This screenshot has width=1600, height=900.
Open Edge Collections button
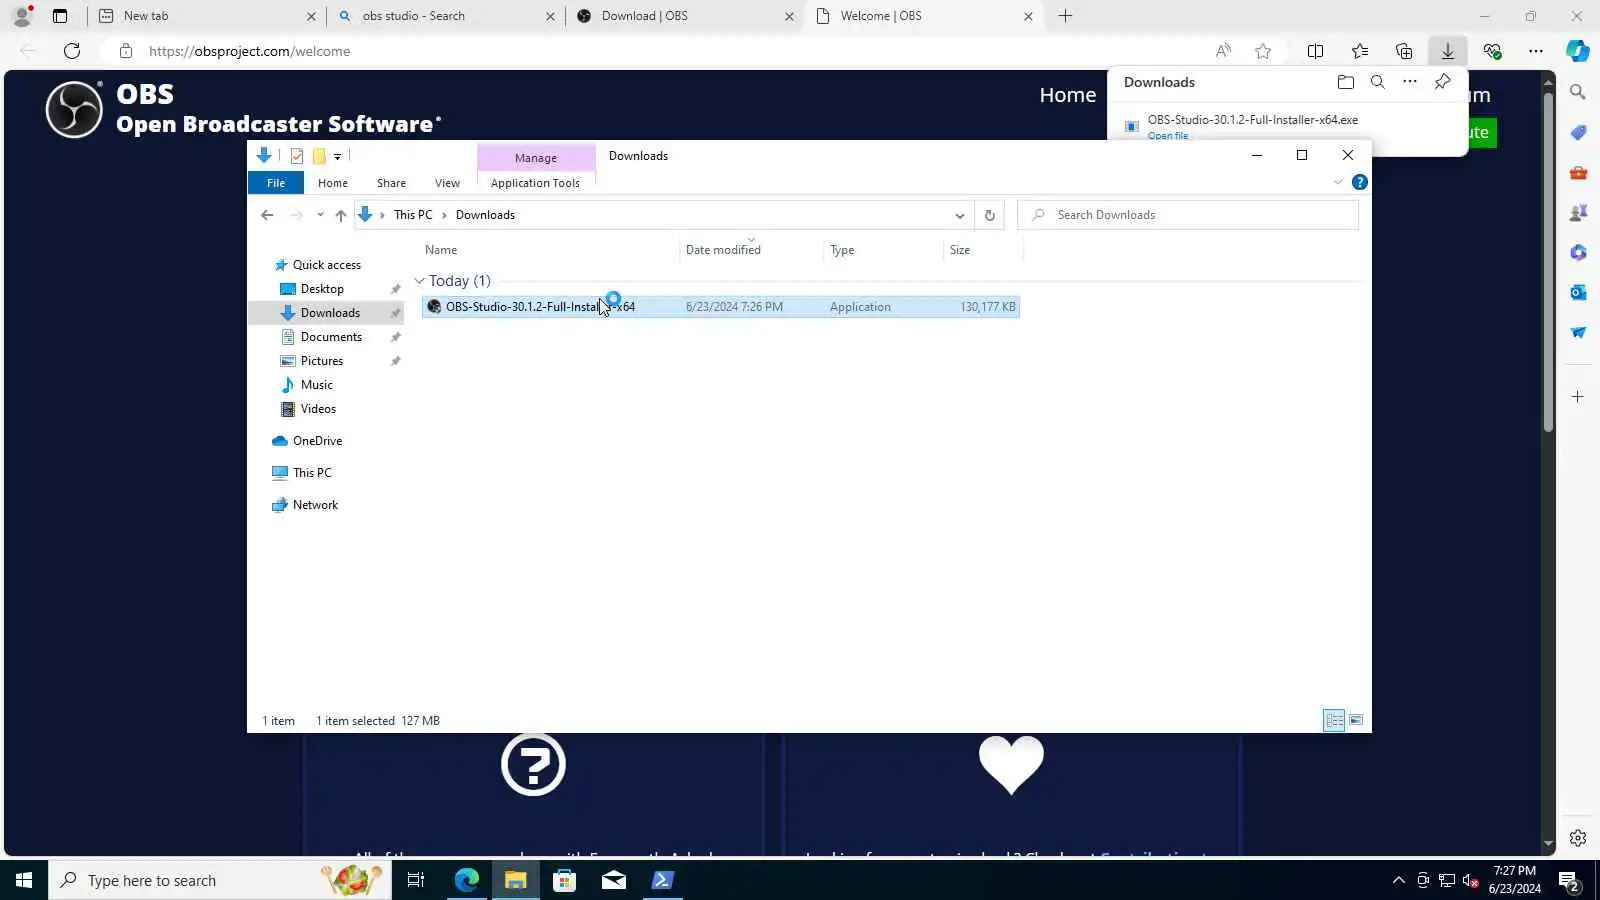[1403, 51]
